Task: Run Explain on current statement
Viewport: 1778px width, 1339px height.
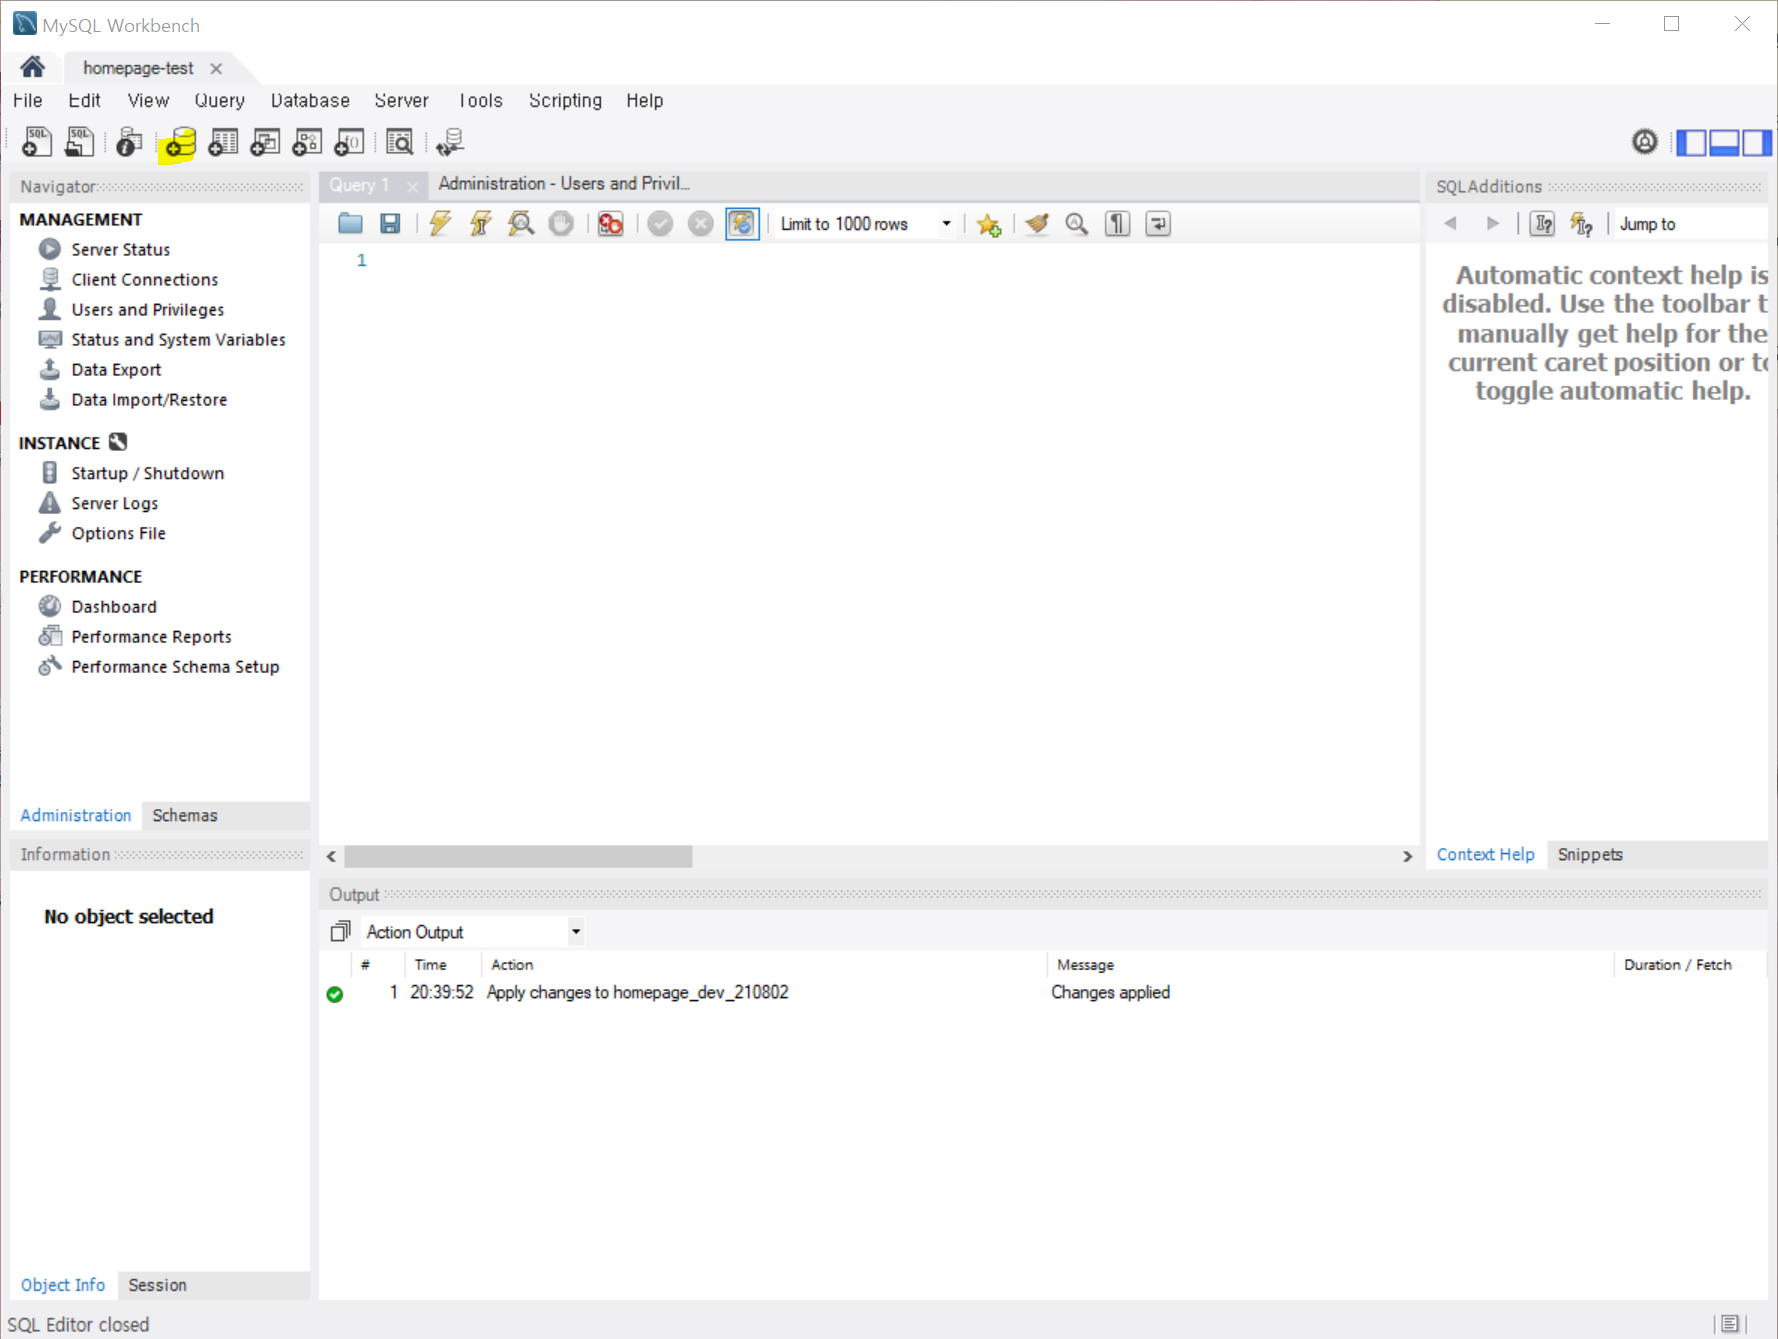Action: pyautogui.click(x=521, y=223)
